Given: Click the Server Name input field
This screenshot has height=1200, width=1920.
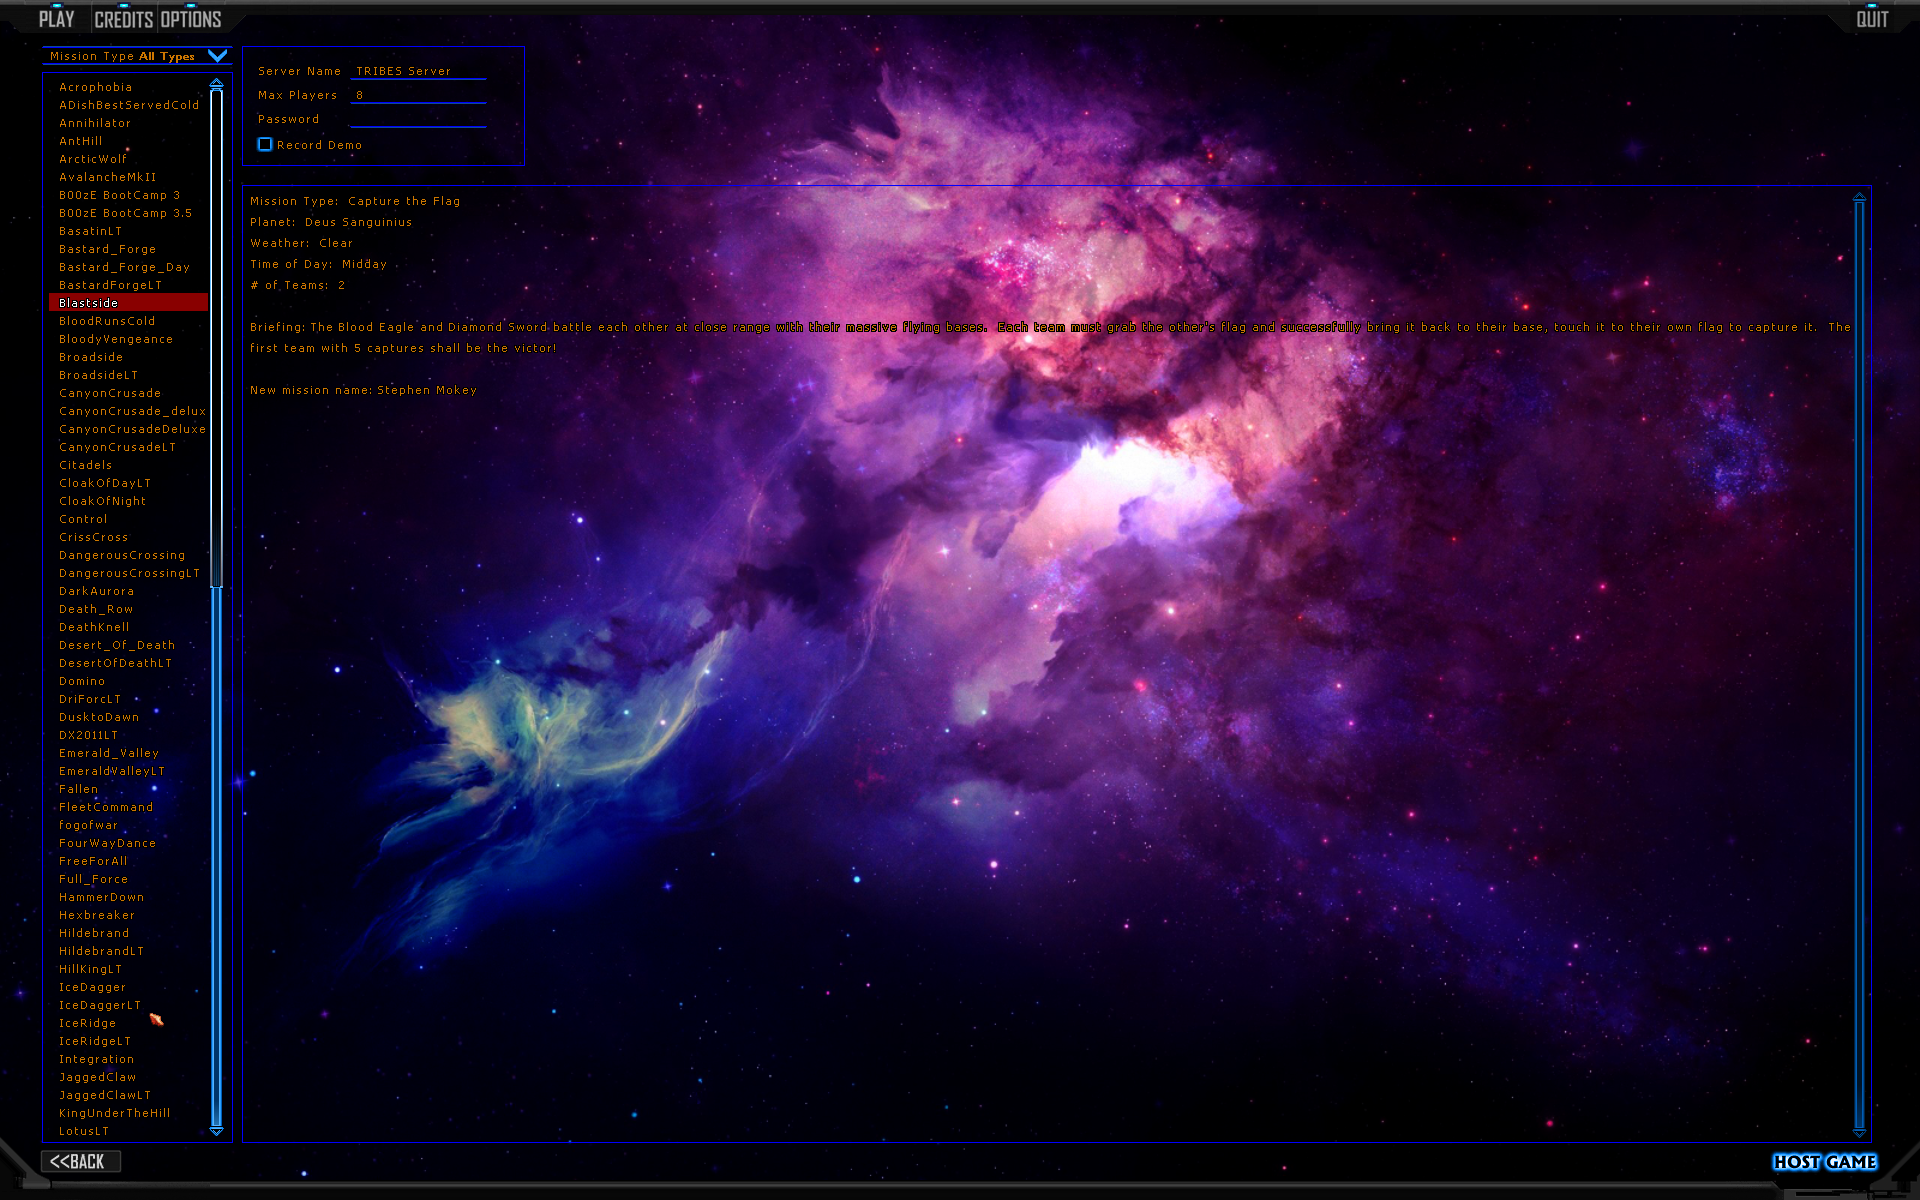Looking at the screenshot, I should (x=418, y=71).
